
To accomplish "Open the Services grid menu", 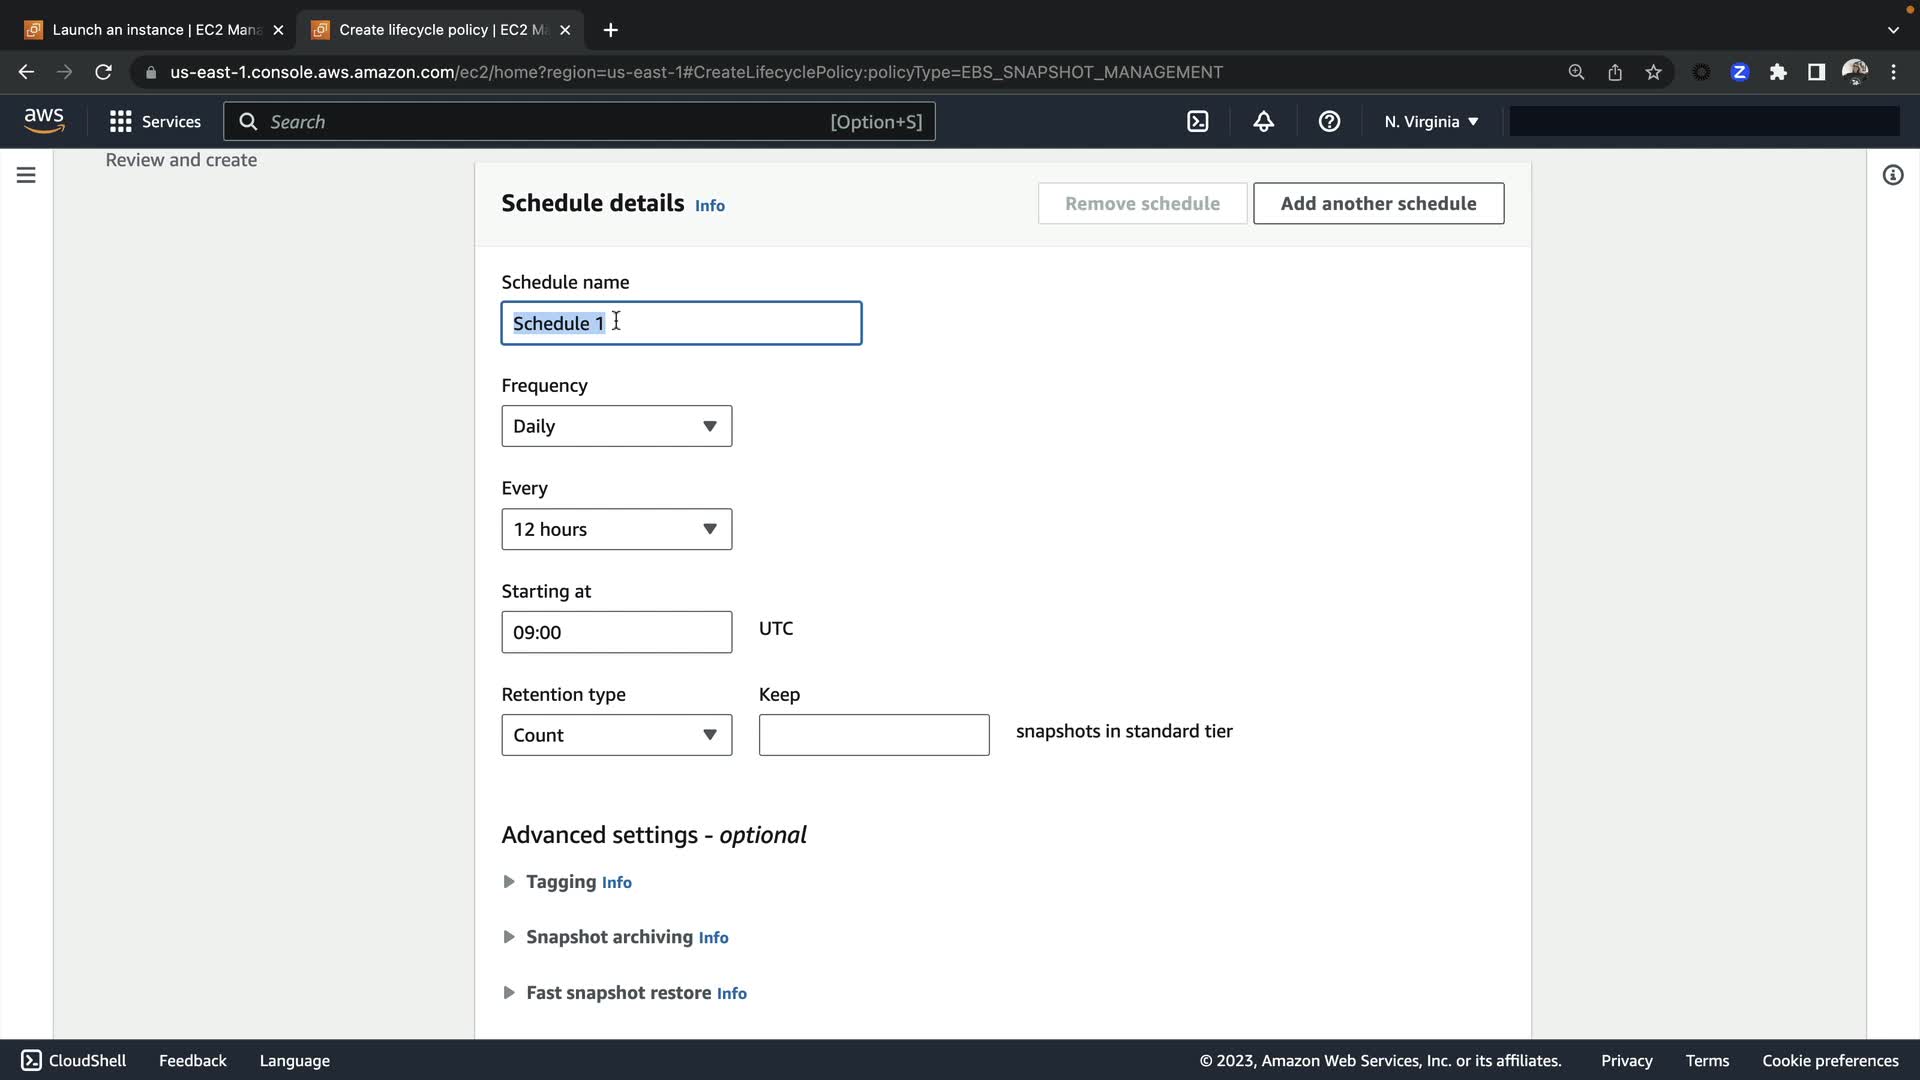I will (x=155, y=121).
